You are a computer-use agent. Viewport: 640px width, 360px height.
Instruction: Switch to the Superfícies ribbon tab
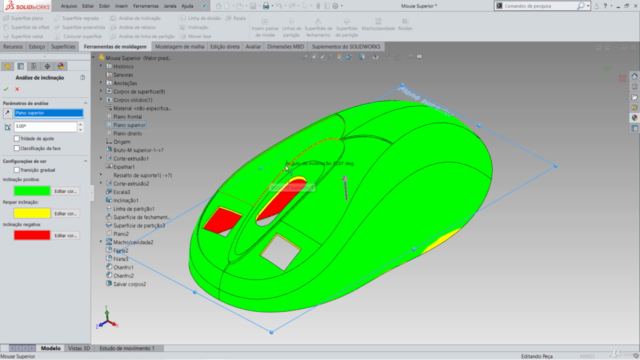click(x=63, y=47)
